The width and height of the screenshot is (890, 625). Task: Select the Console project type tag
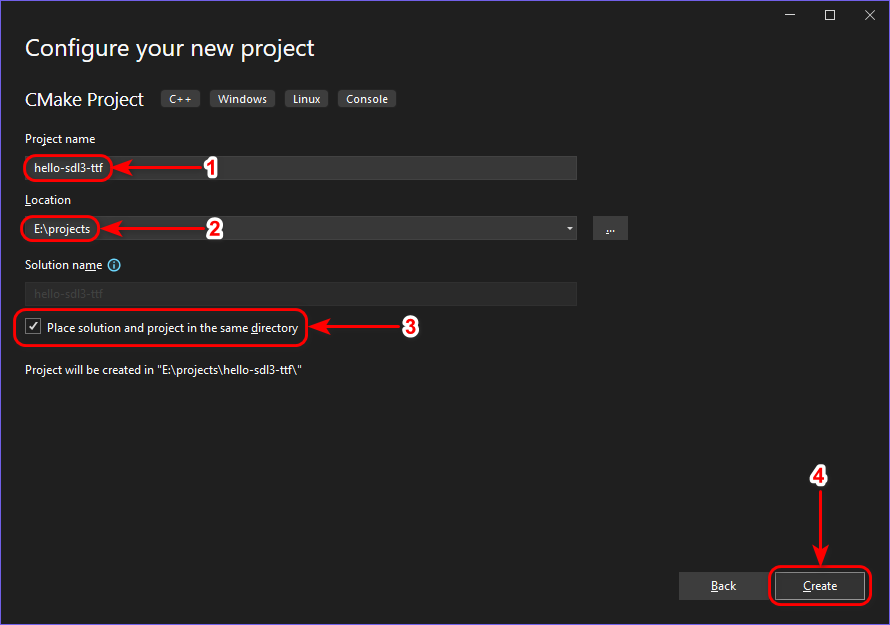click(x=366, y=98)
